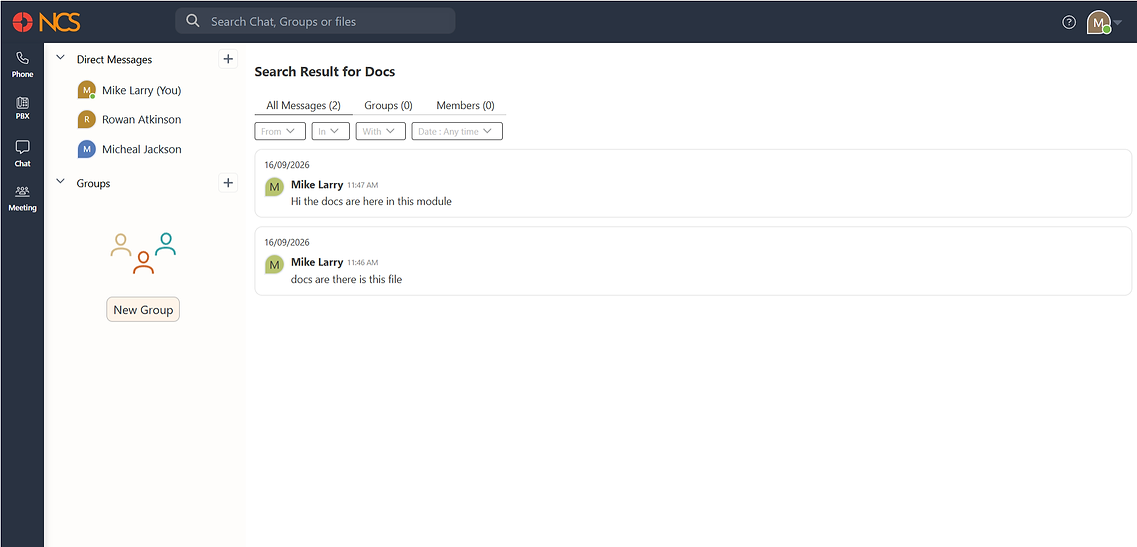Open the help question mark icon
1137x547 pixels.
(x=1069, y=22)
